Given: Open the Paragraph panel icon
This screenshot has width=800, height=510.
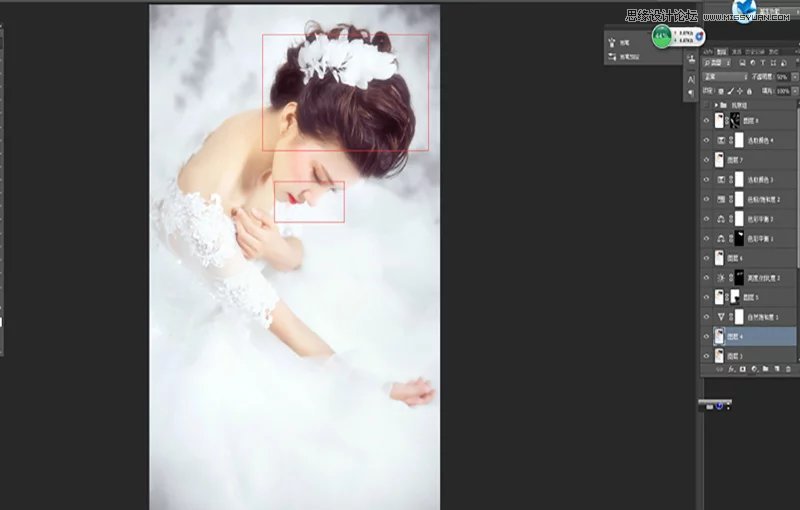Looking at the screenshot, I should pos(691,93).
